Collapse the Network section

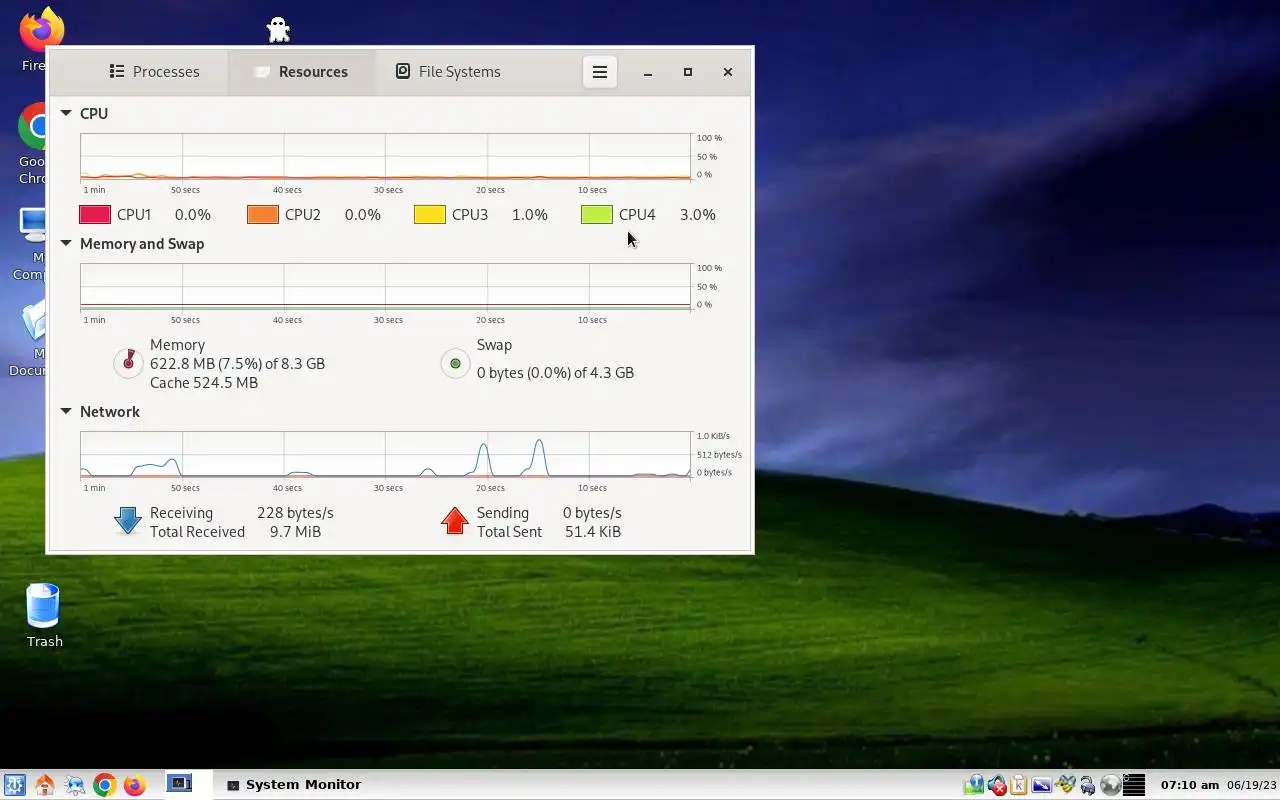point(66,411)
